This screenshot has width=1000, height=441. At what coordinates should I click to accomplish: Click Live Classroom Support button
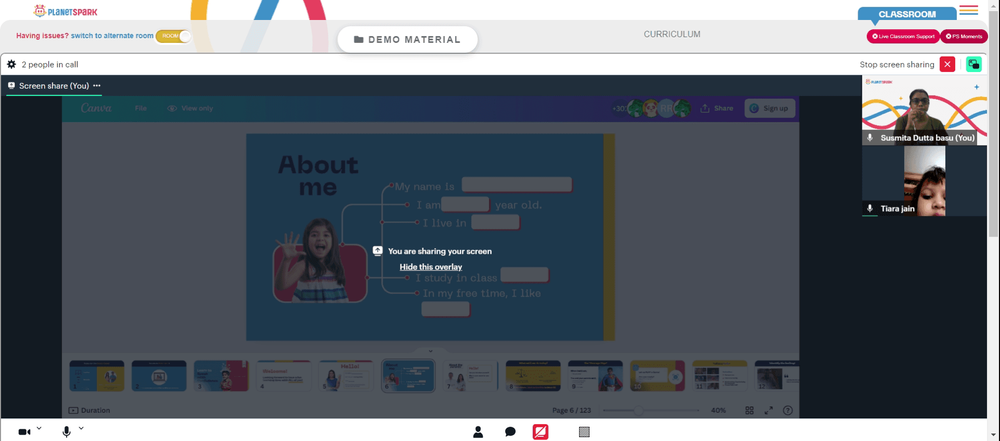point(903,37)
